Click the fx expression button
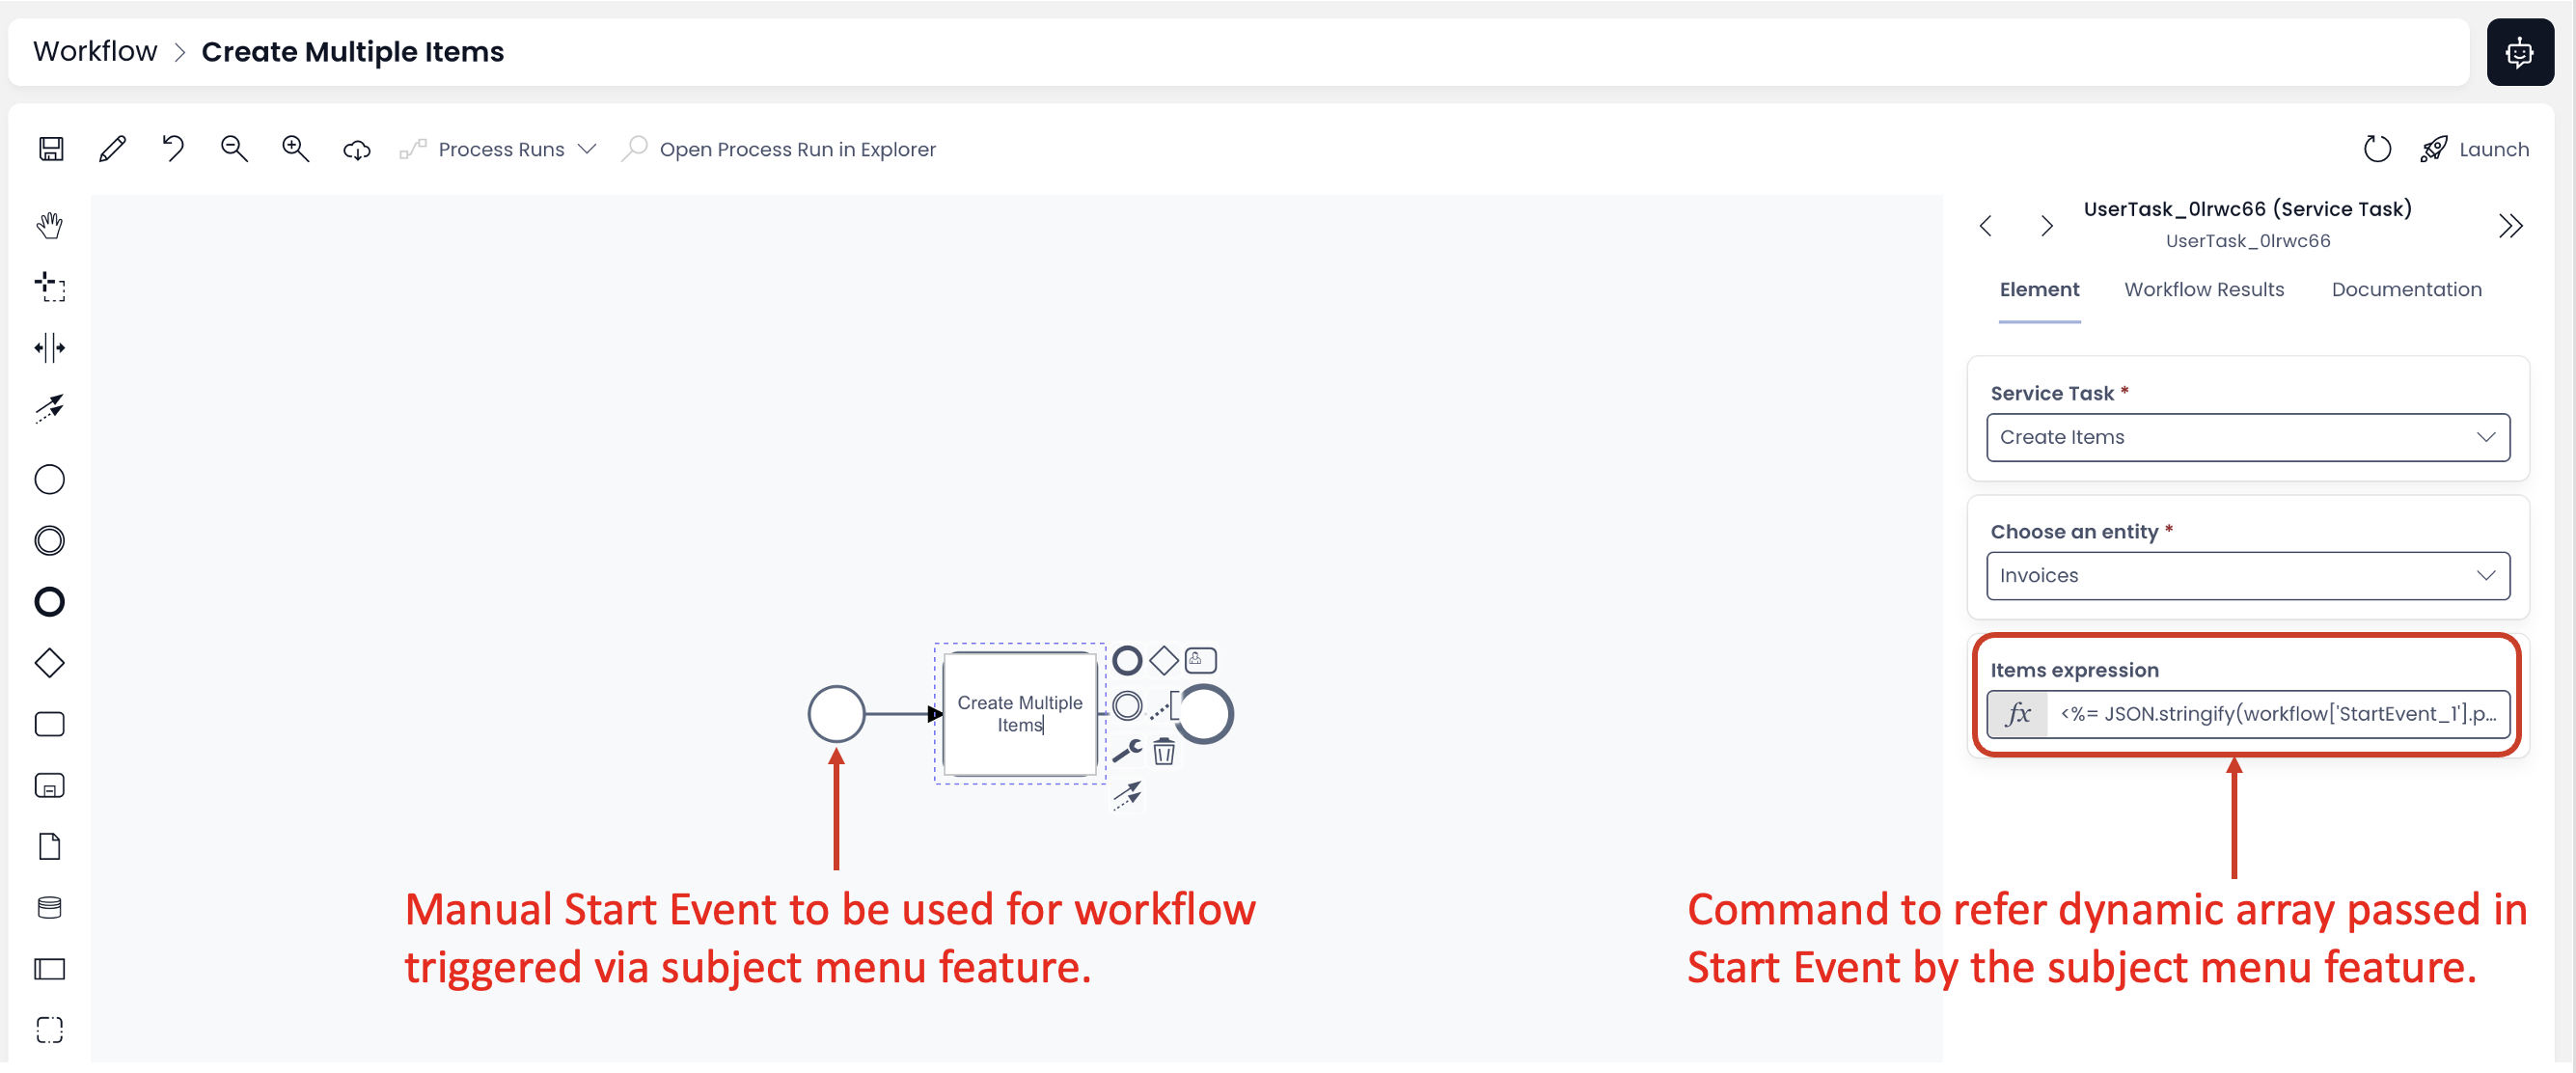Screen dimensions: 2576x1073 [x=2018, y=714]
